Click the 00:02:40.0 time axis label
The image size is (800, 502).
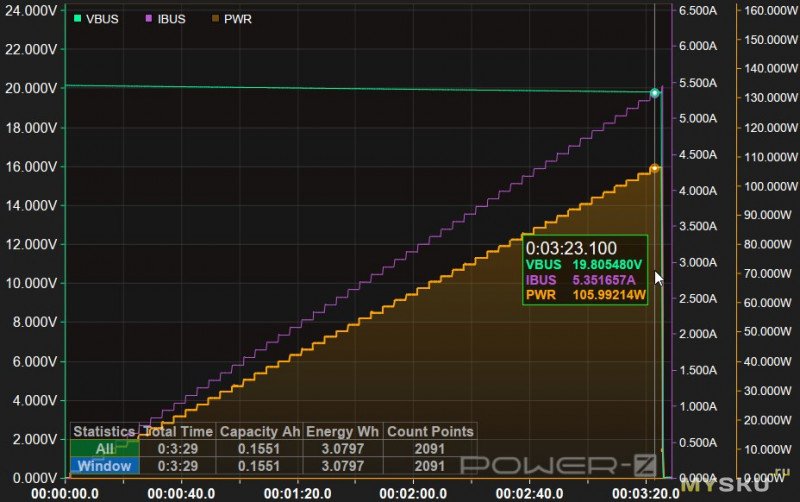529,494
